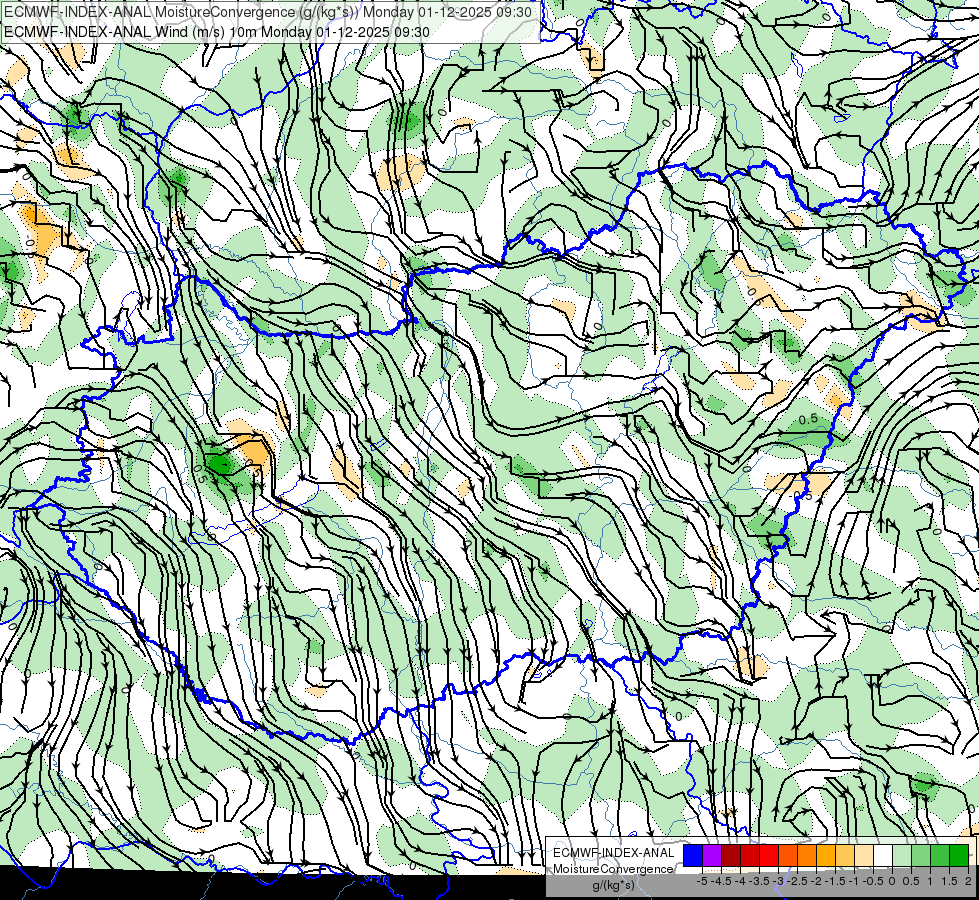
Task: Pick the white legend color swatch
Action: pyautogui.click(x=883, y=855)
